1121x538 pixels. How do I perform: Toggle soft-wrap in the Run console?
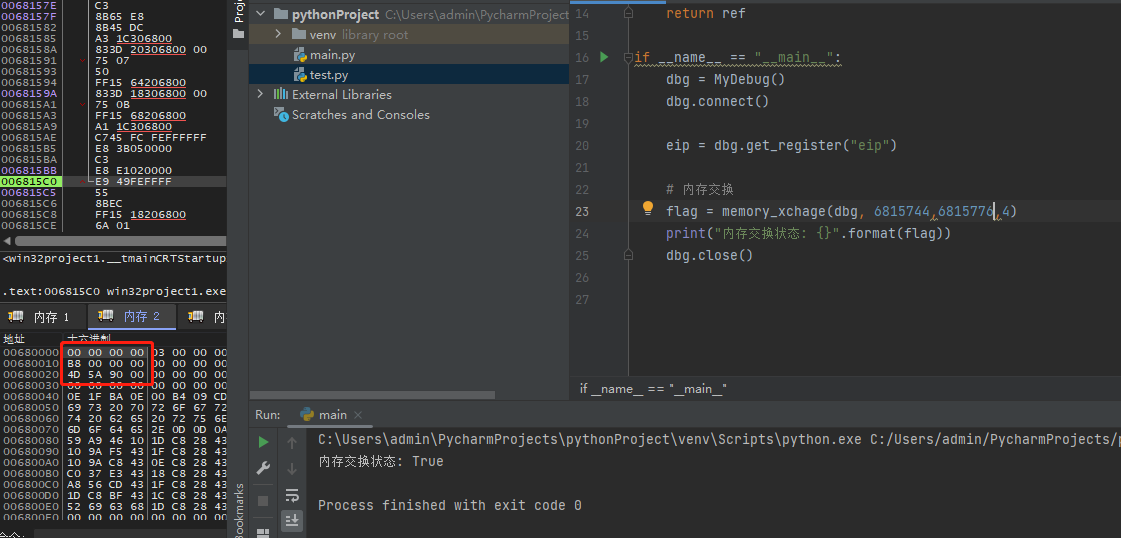(292, 495)
